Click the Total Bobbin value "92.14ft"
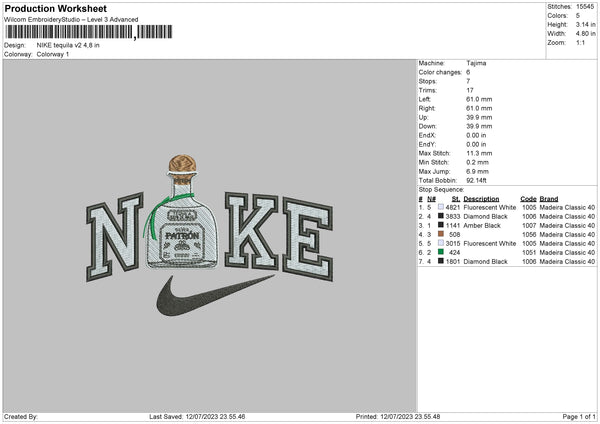 coord(476,180)
